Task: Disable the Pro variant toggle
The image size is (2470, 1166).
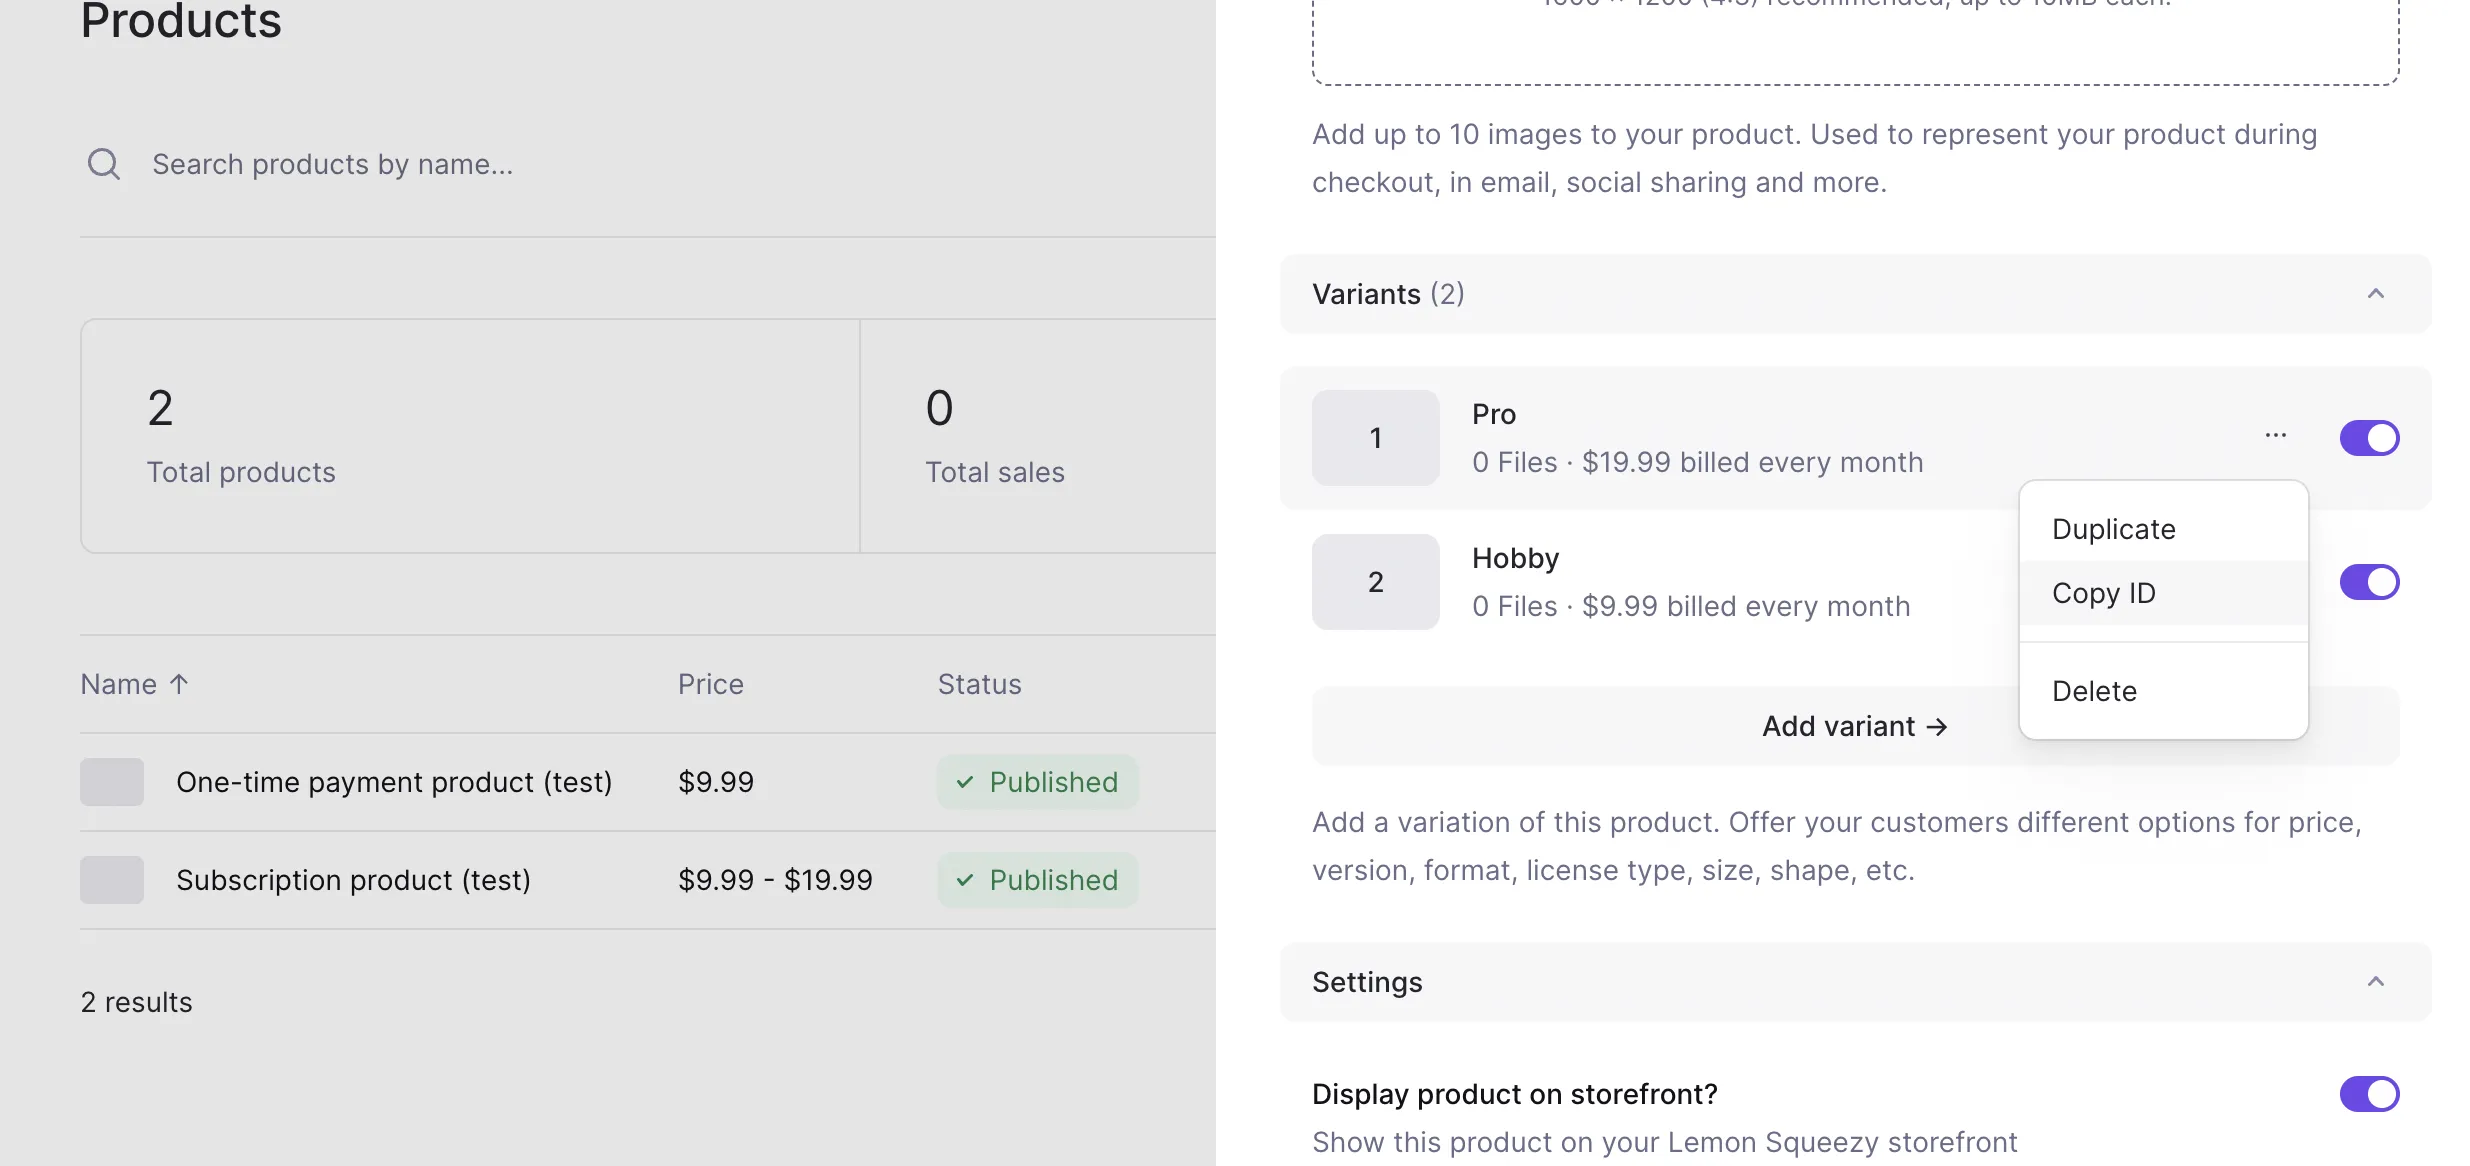Action: tap(2368, 438)
